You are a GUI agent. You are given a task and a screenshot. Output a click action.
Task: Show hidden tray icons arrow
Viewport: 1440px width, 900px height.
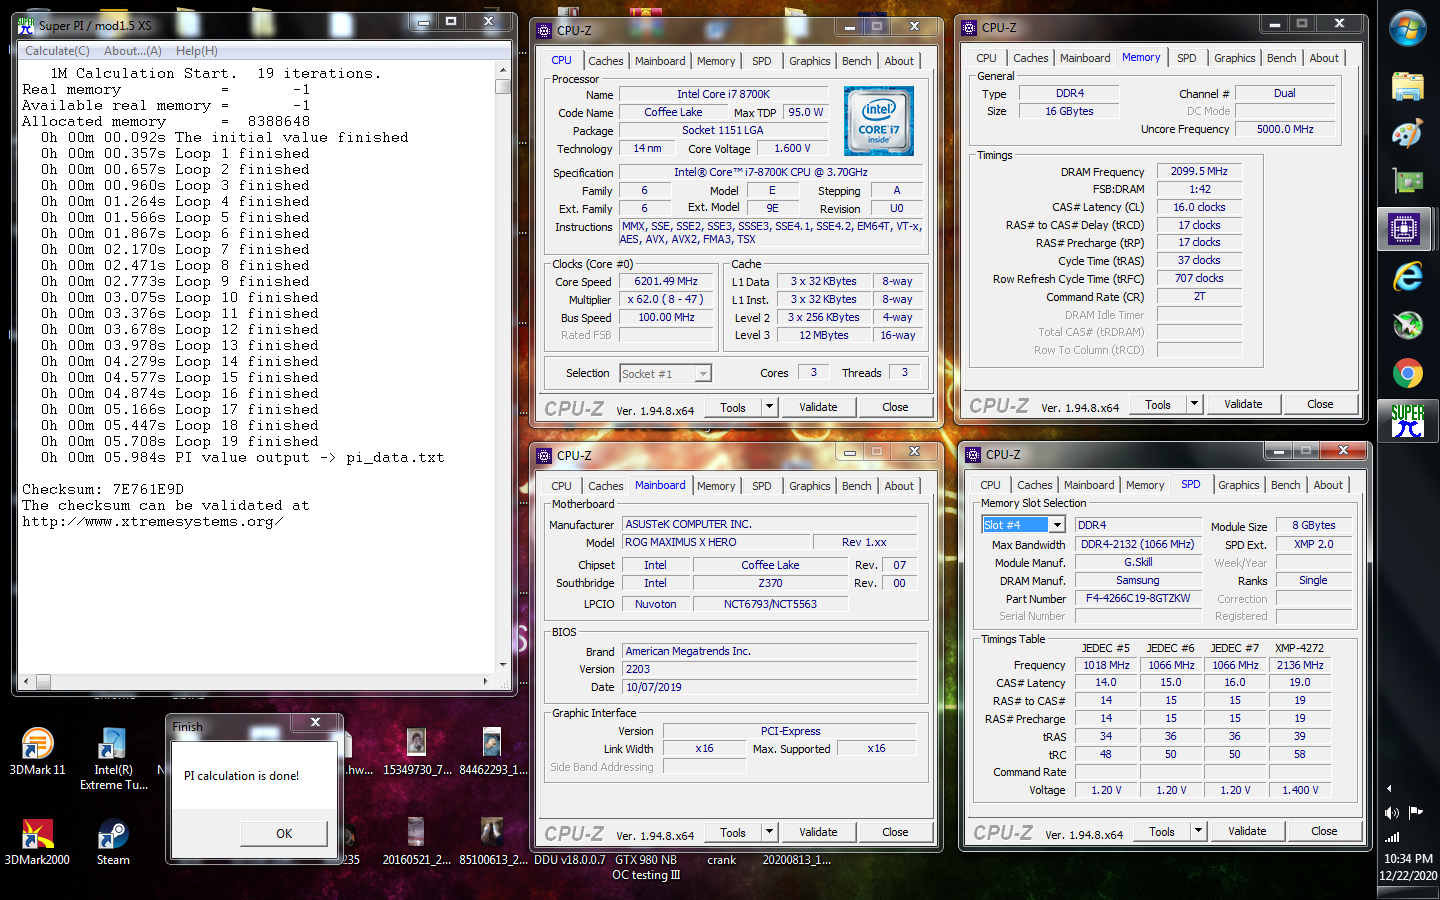(1389, 788)
